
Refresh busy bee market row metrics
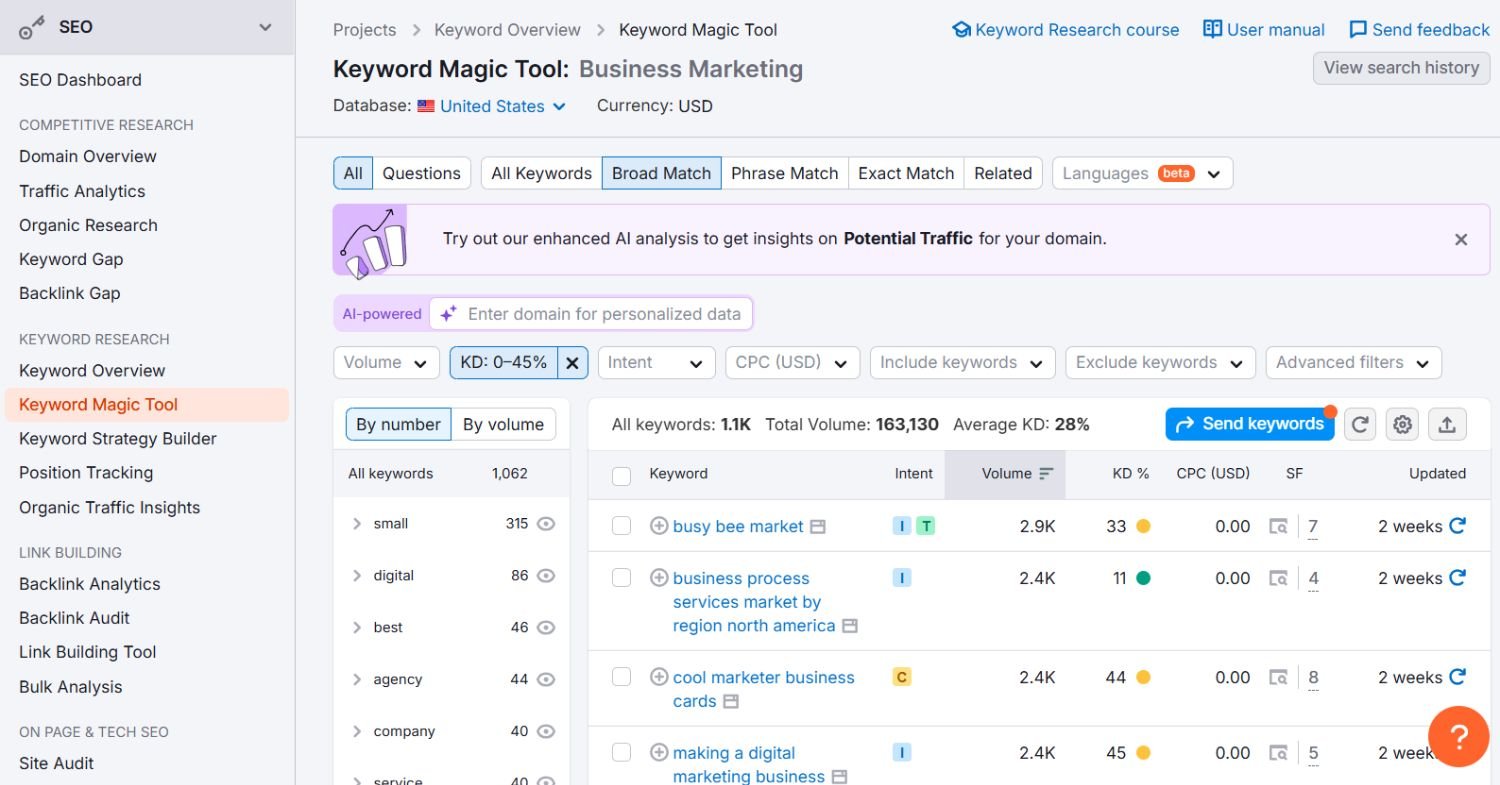1457,526
